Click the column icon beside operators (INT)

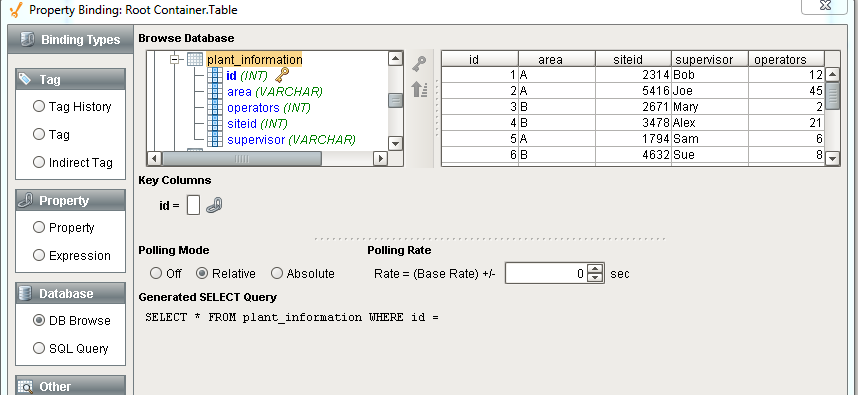point(215,108)
